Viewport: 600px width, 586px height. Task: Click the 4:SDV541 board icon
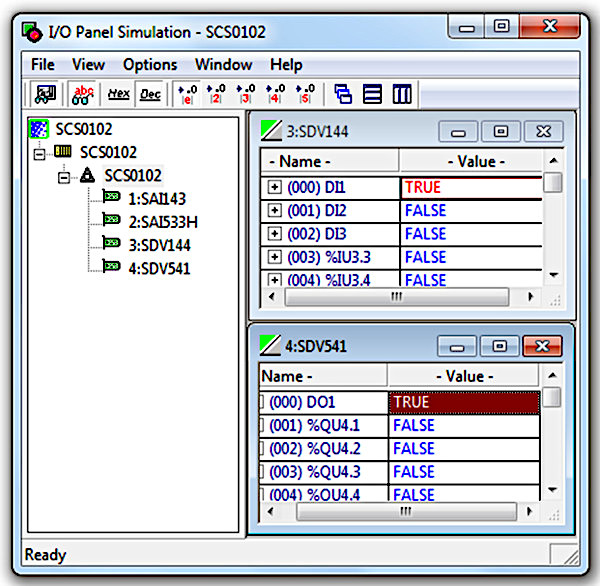(x=111, y=265)
